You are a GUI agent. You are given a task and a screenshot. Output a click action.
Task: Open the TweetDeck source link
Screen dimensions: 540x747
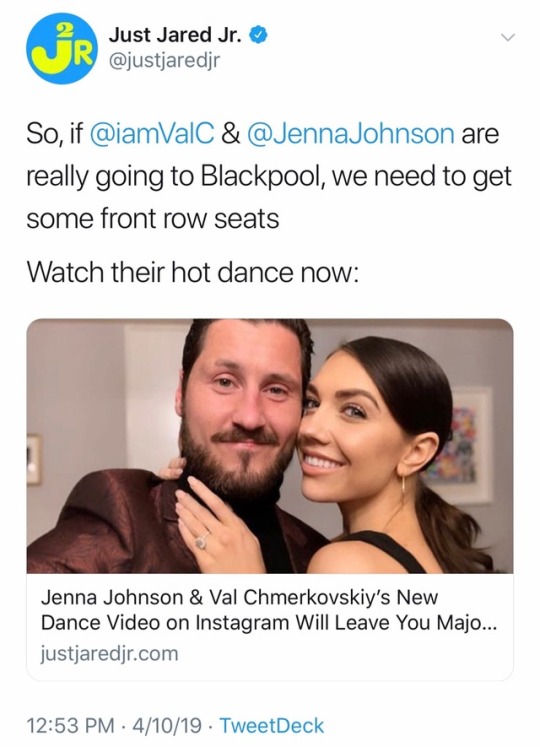[271, 726]
